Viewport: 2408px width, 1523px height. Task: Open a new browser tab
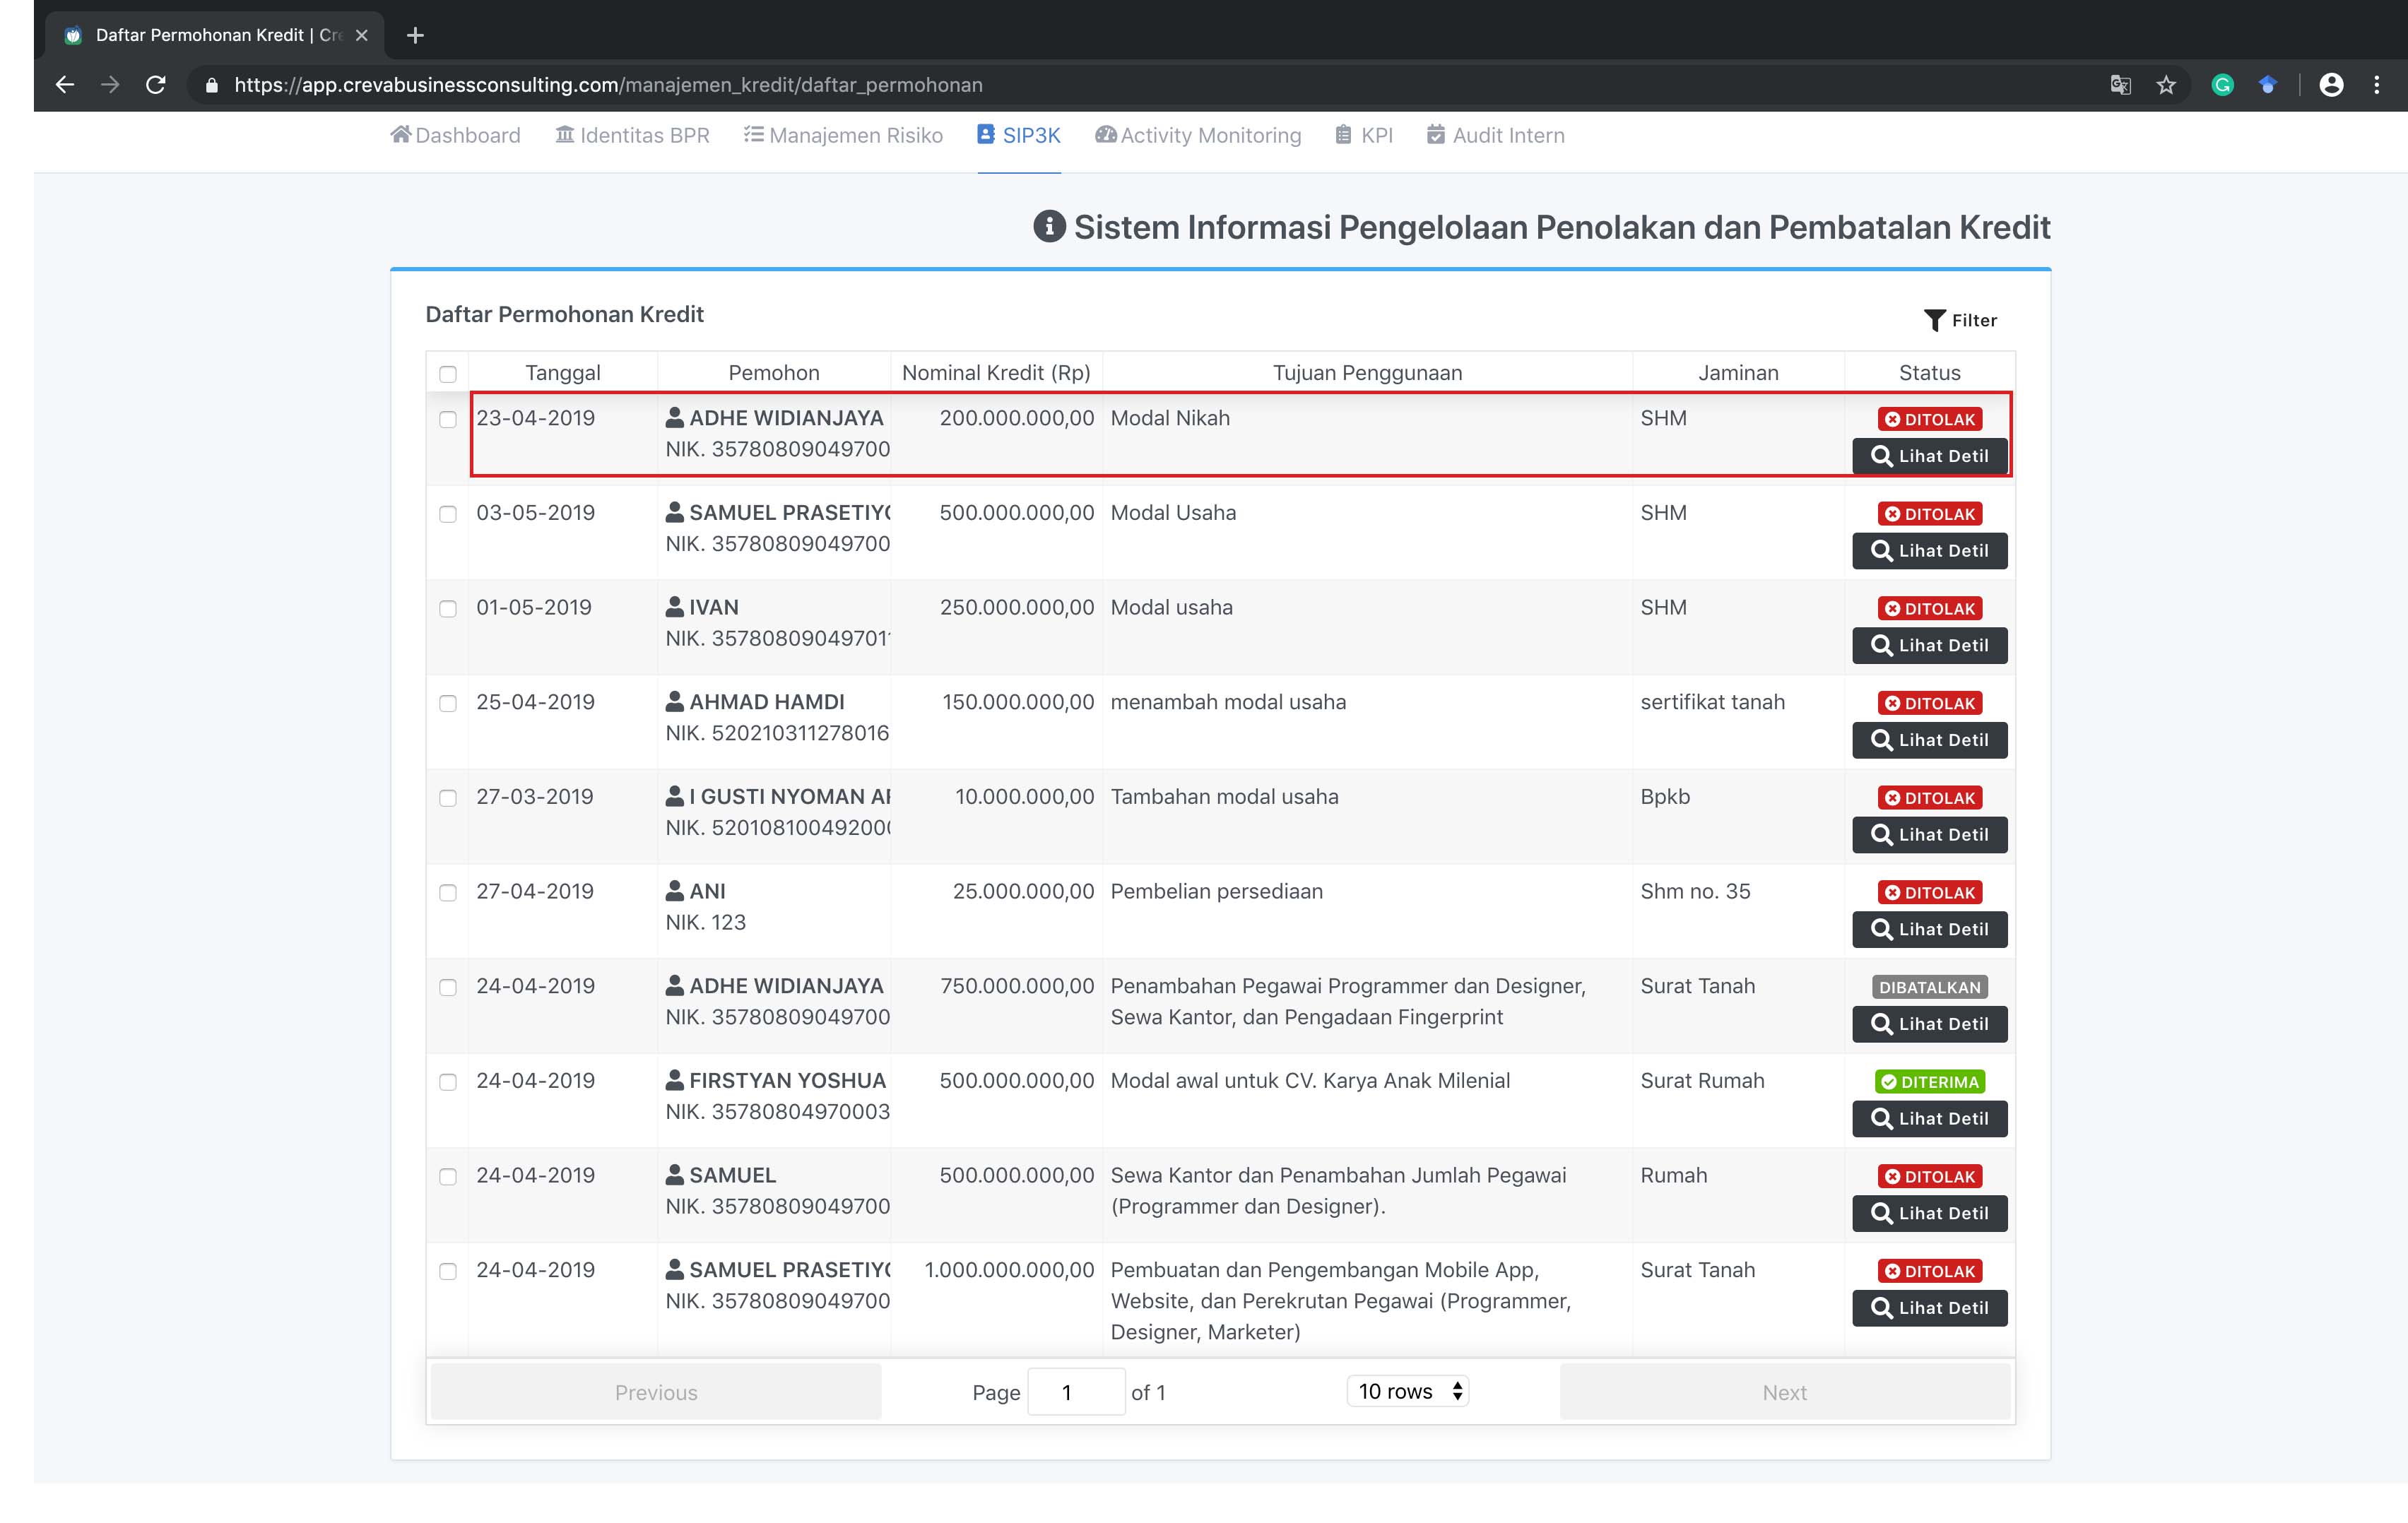point(415,35)
